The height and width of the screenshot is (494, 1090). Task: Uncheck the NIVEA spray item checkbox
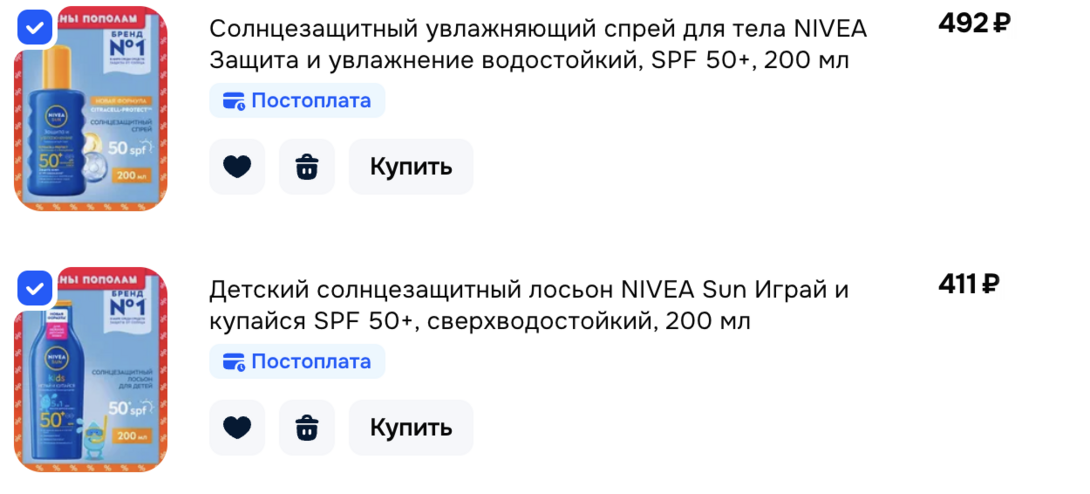(x=35, y=28)
